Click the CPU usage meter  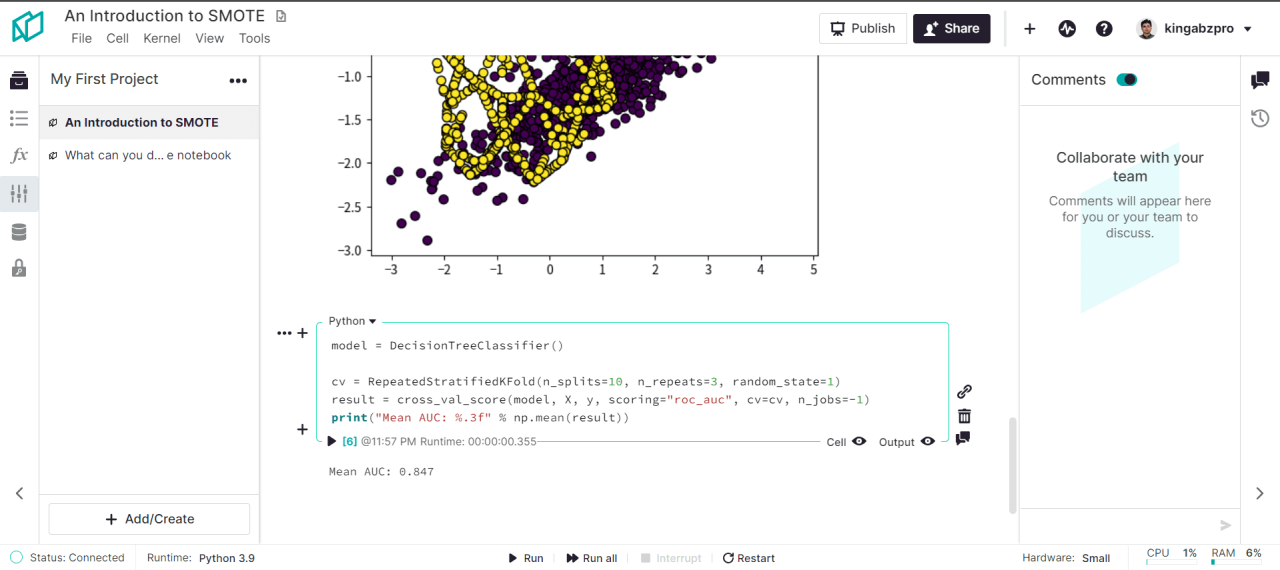pyautogui.click(x=1171, y=555)
